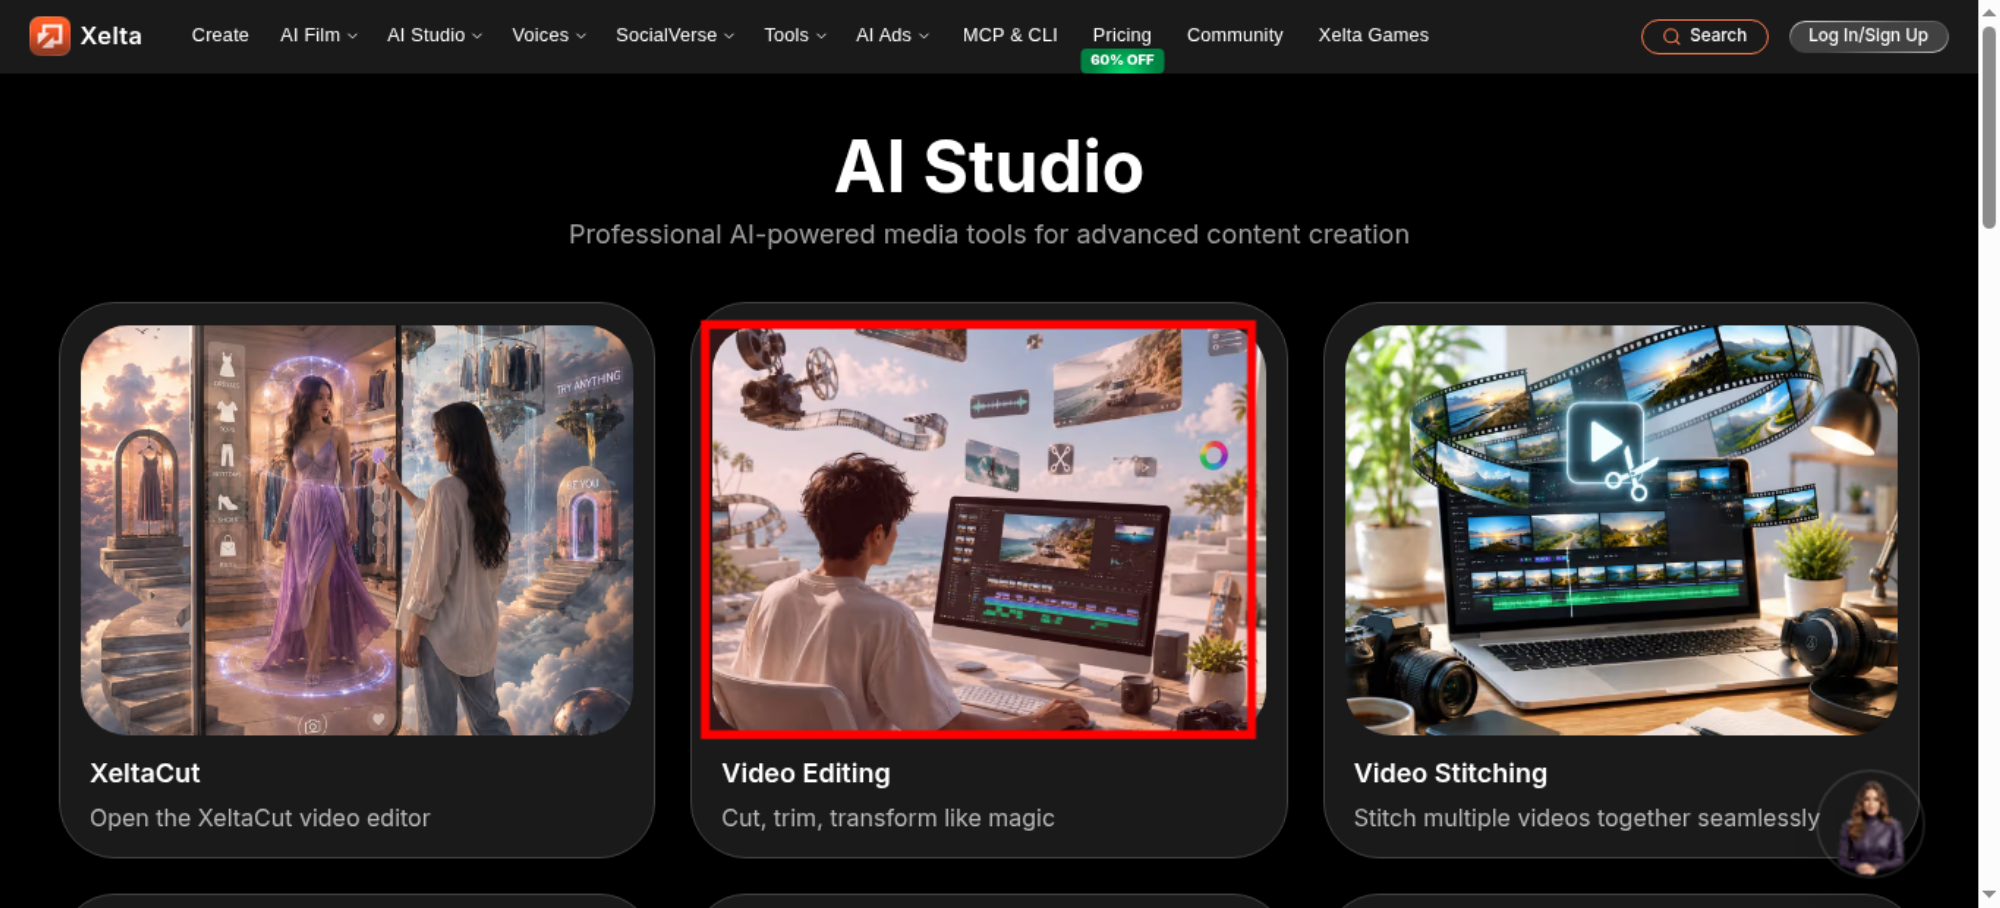The image size is (2000, 908).
Task: Open Xelta Games from the navigation
Action: 1373,35
